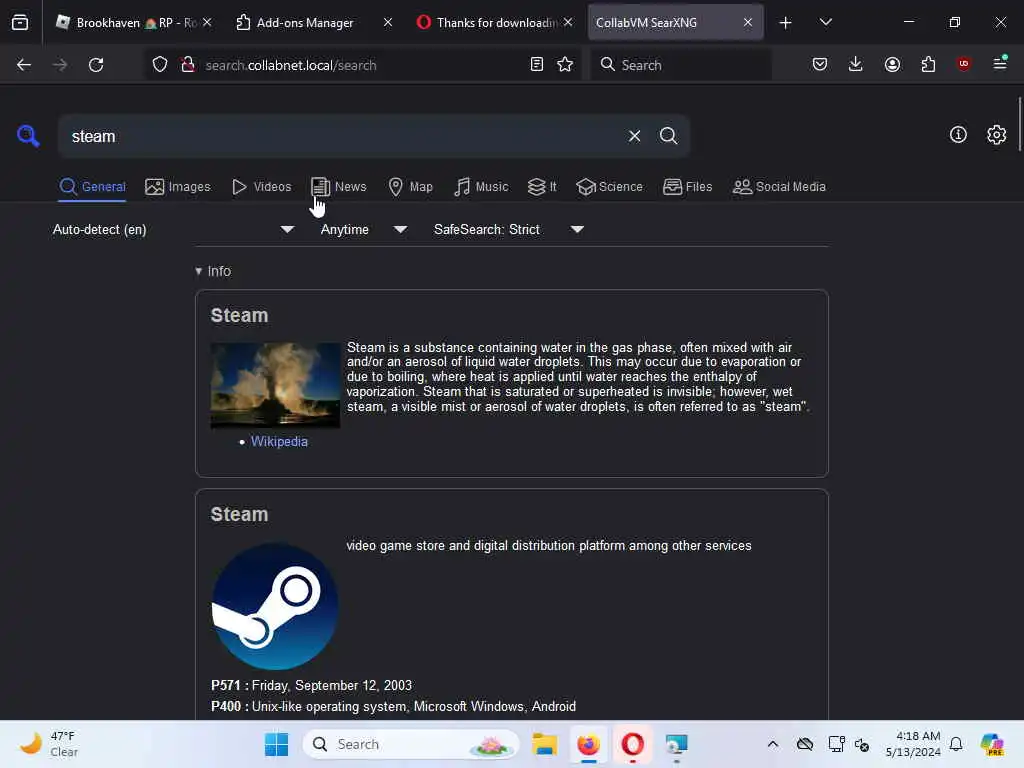Collapse the Info section
The height and width of the screenshot is (768, 1024).
pos(213,271)
